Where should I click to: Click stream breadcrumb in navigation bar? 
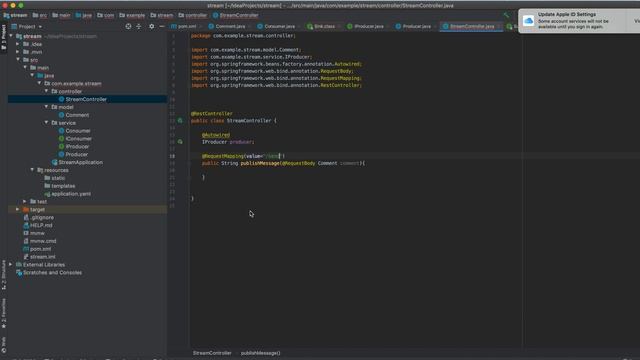[x=15, y=15]
